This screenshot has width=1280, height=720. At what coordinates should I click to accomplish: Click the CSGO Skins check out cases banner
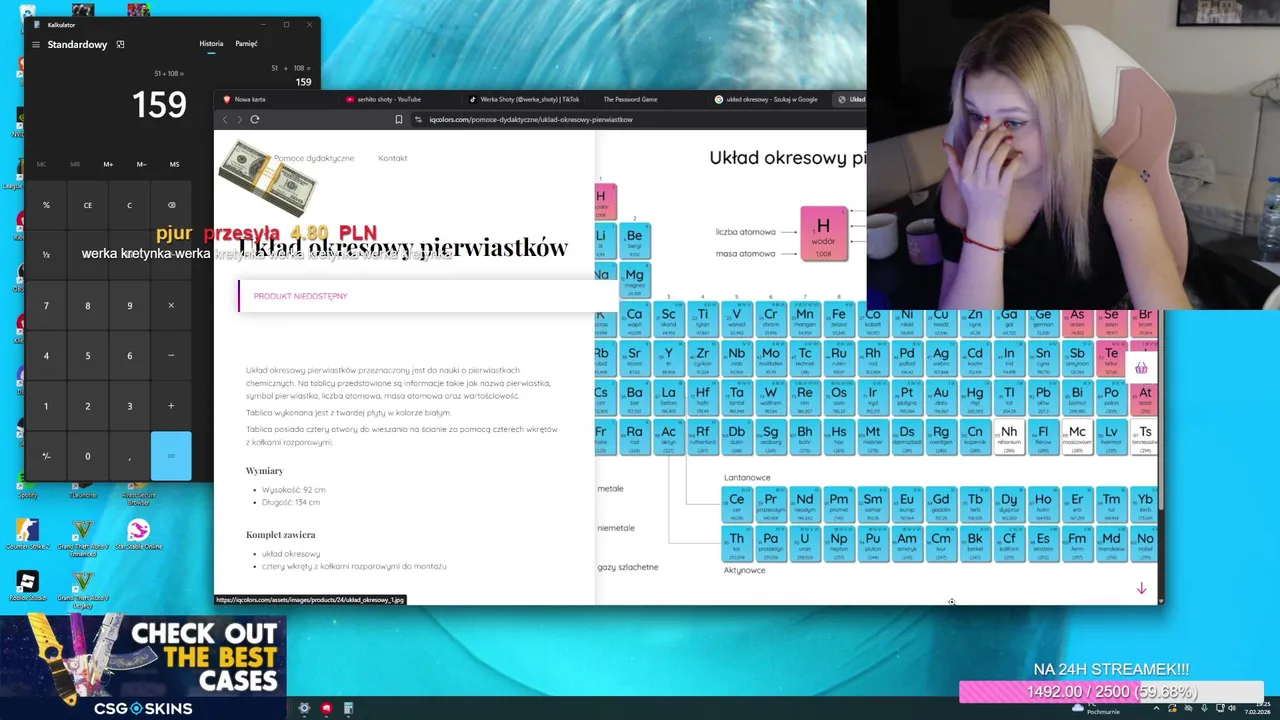point(143,667)
